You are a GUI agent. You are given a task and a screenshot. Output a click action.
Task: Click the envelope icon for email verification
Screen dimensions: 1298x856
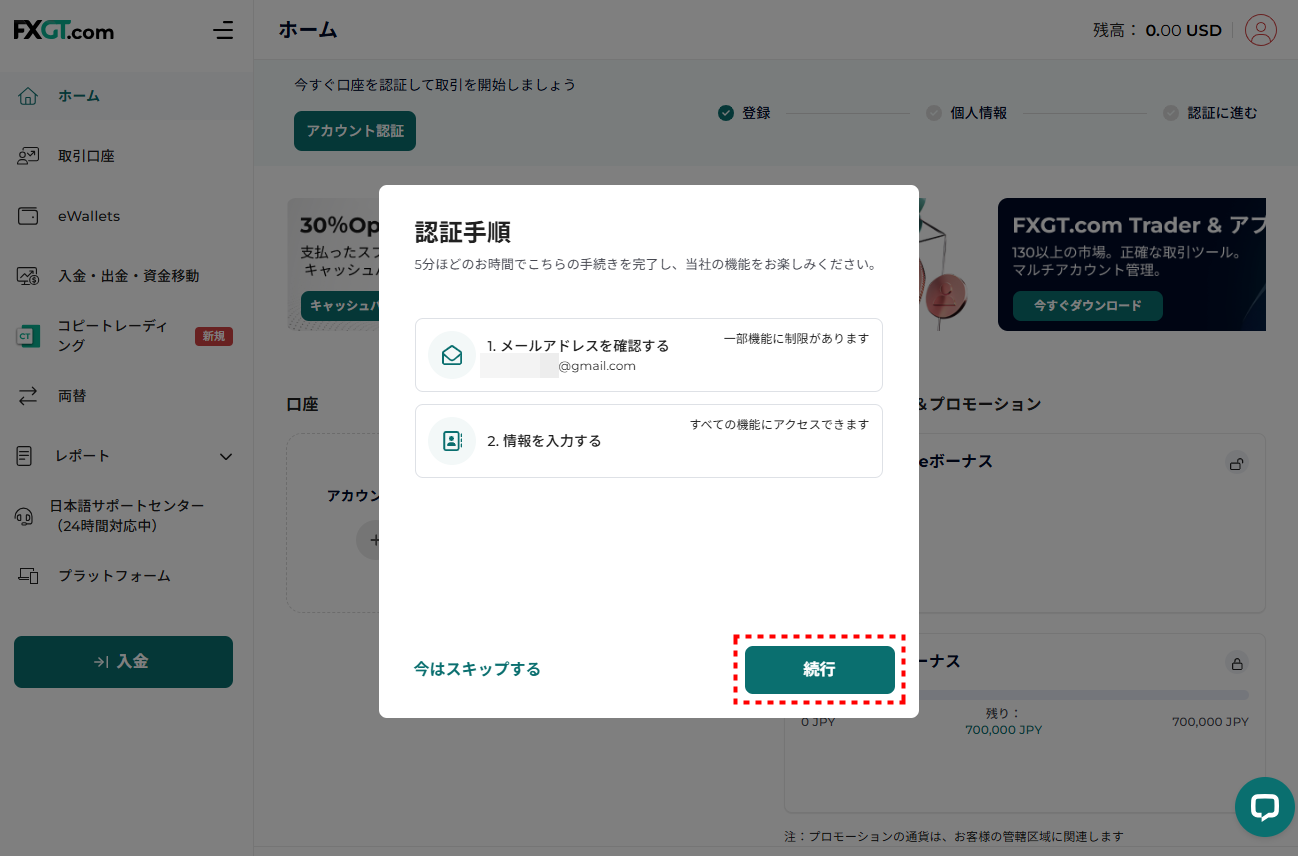click(x=452, y=355)
